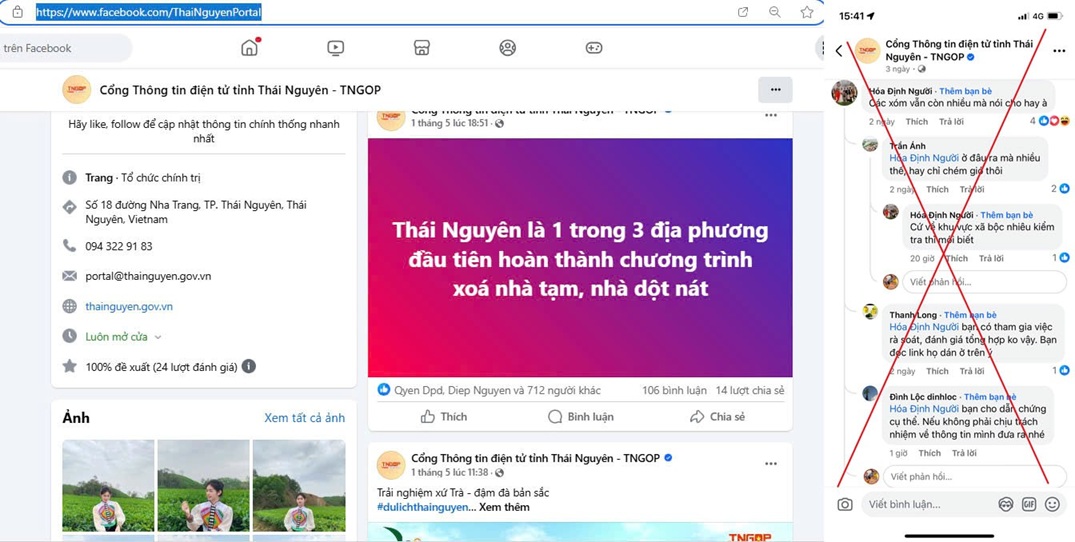Open the Marketplace store icon

coord(422,48)
